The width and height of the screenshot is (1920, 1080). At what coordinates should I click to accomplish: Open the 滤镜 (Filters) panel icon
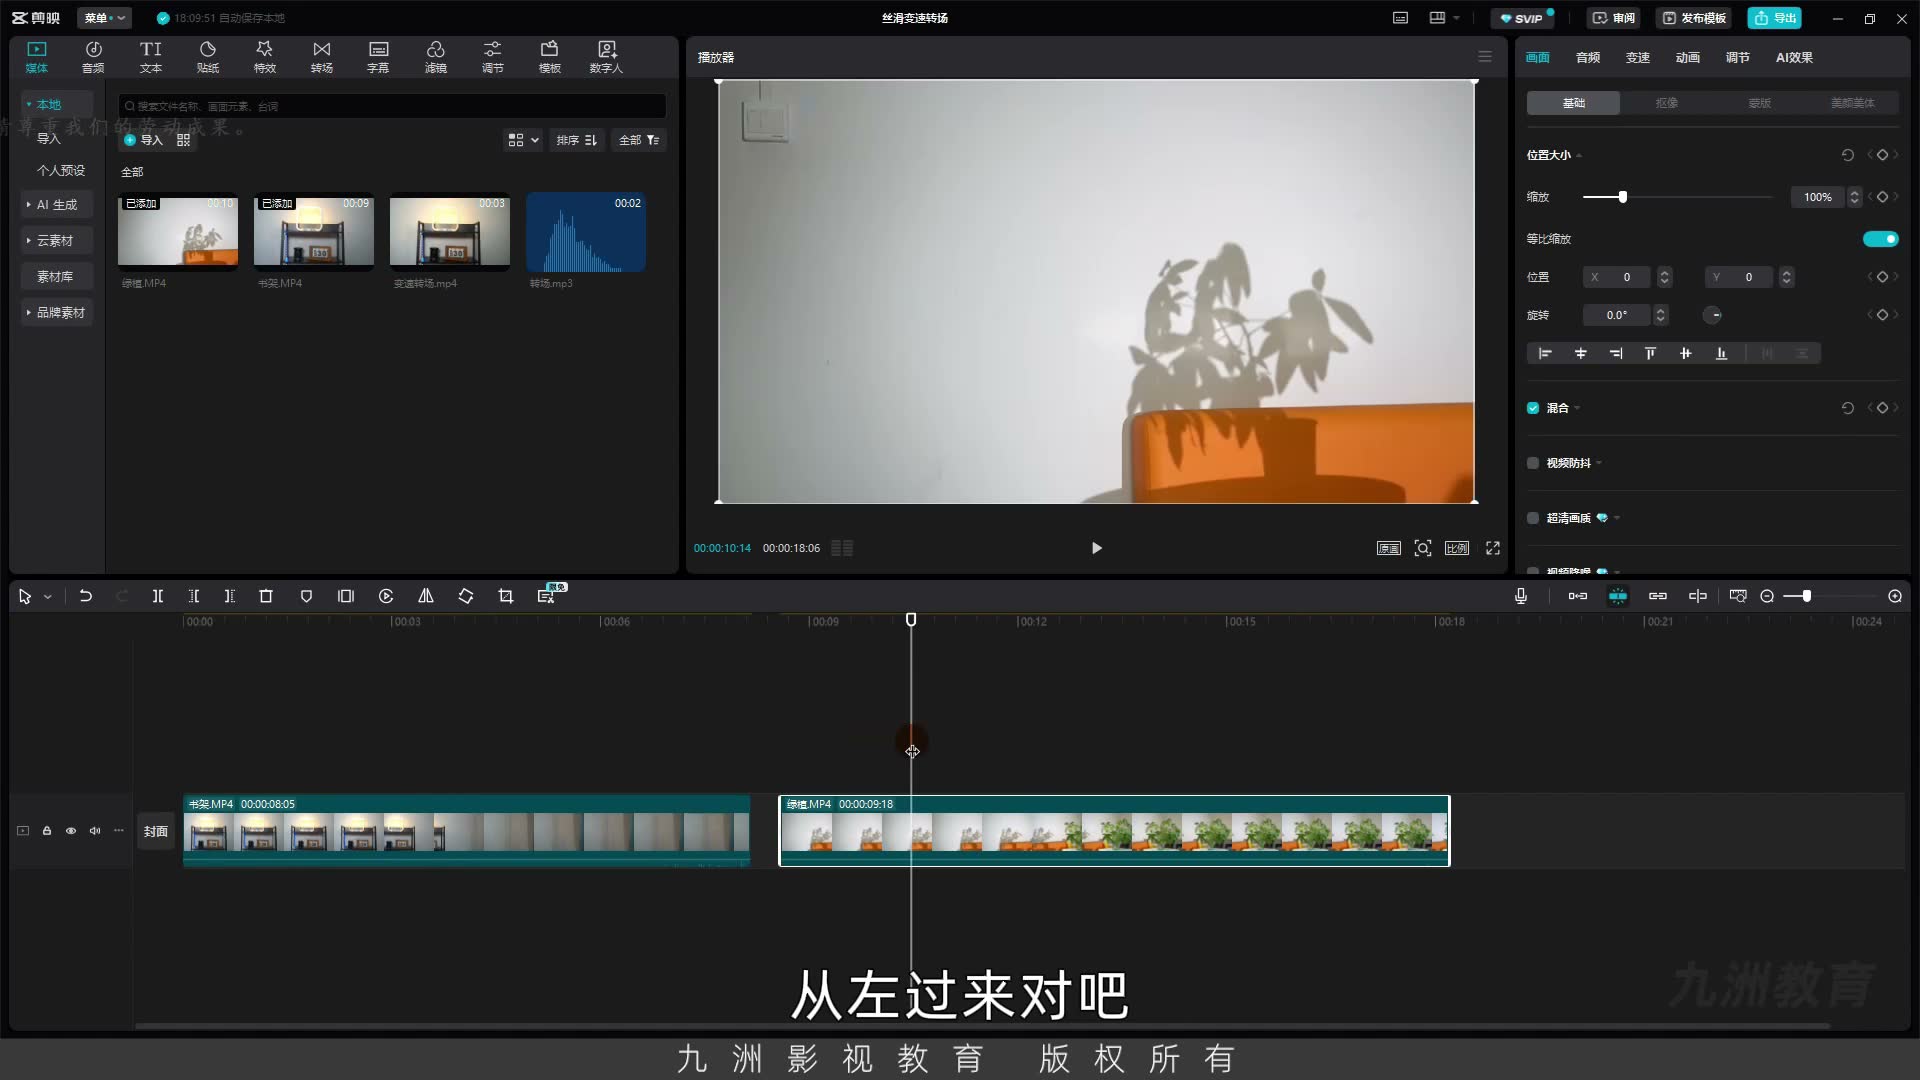435,57
